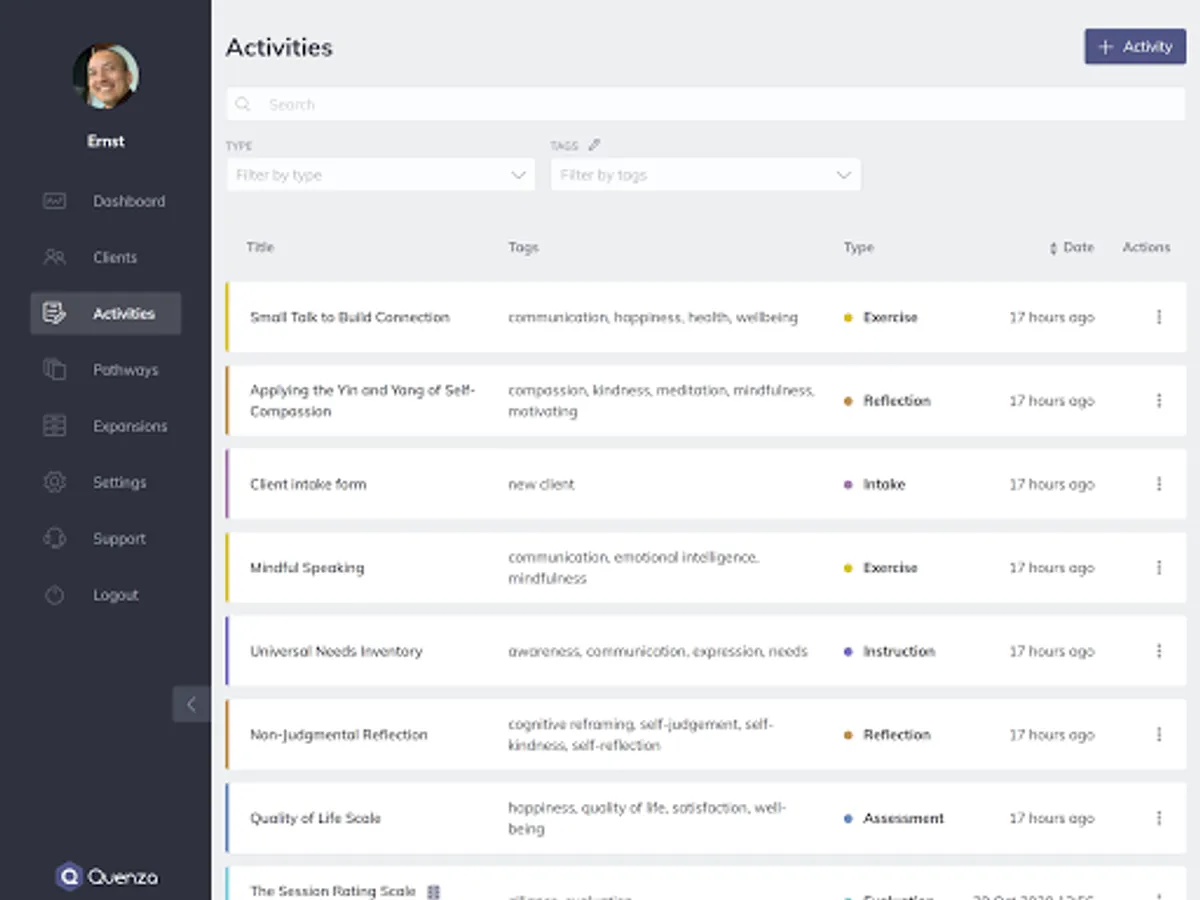Click the user name 'Ernst'
Image resolution: width=1200 pixels, height=900 pixels.
click(105, 141)
